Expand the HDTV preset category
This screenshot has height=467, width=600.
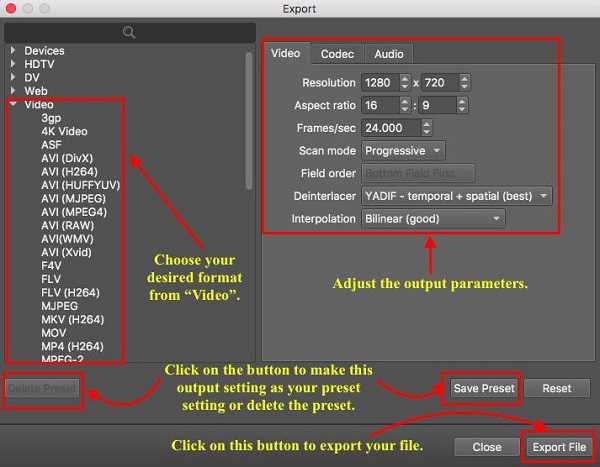coord(13,64)
